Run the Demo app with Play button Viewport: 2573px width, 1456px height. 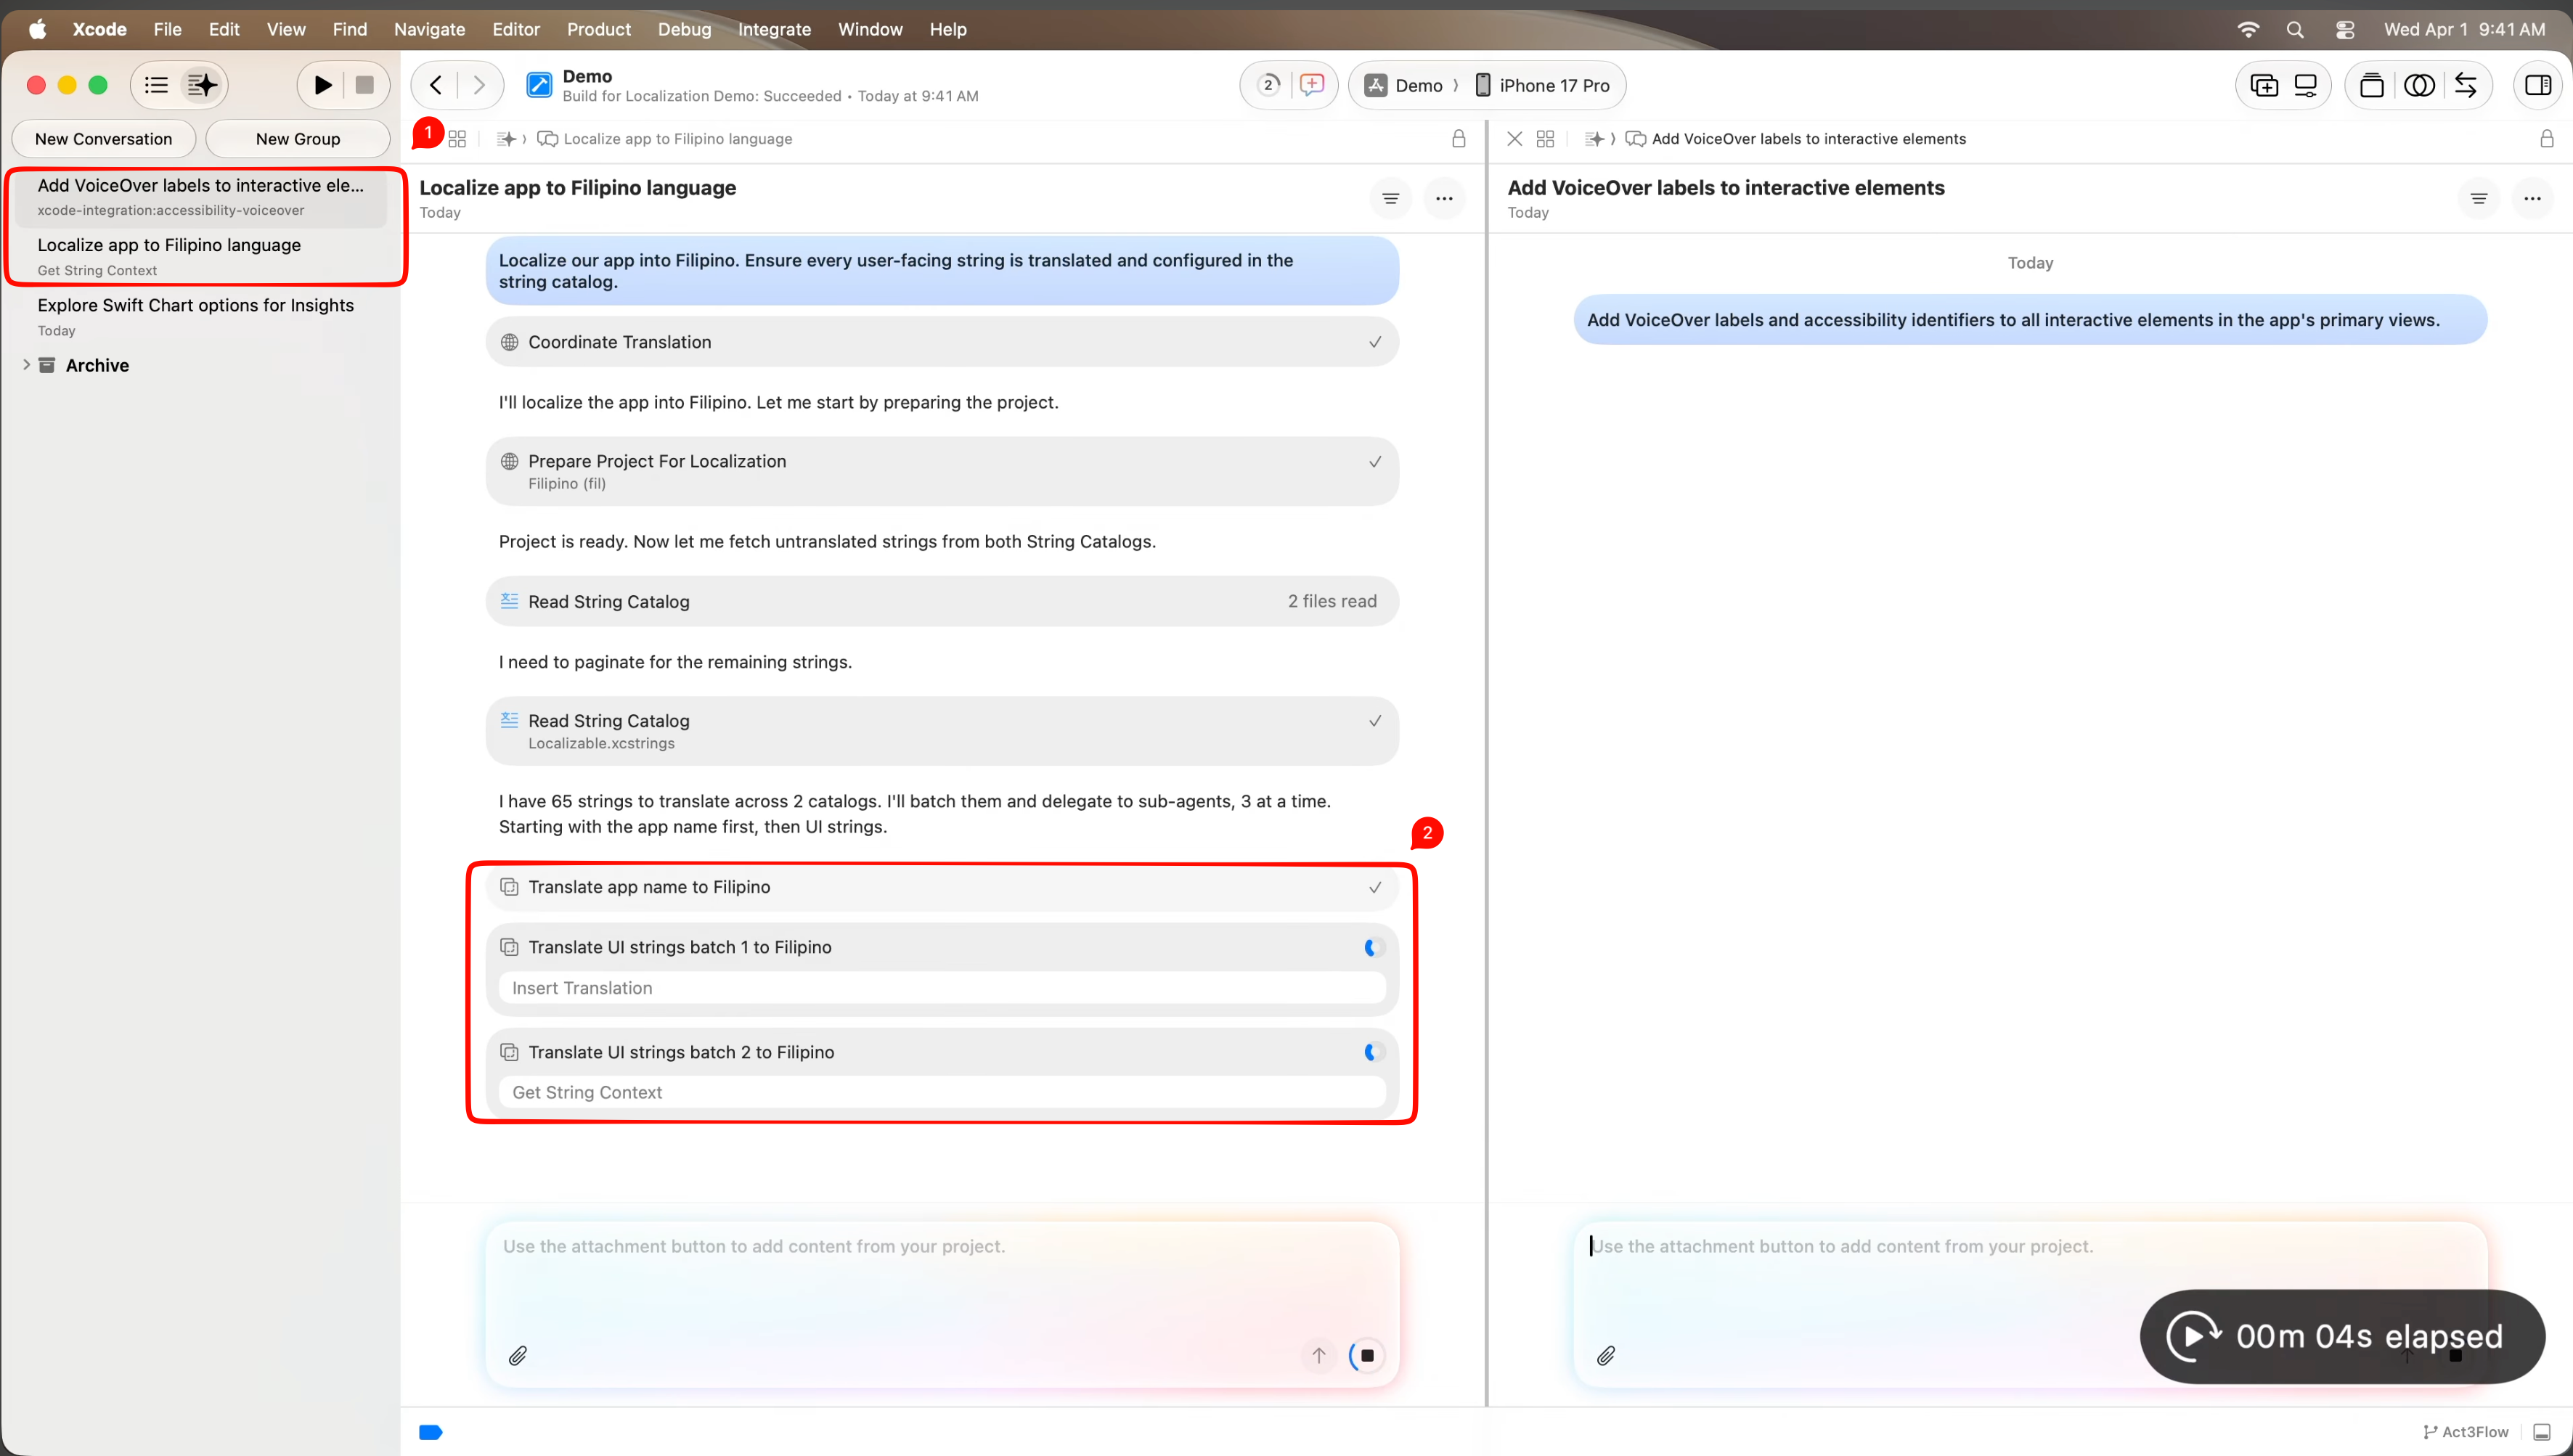[x=323, y=85]
